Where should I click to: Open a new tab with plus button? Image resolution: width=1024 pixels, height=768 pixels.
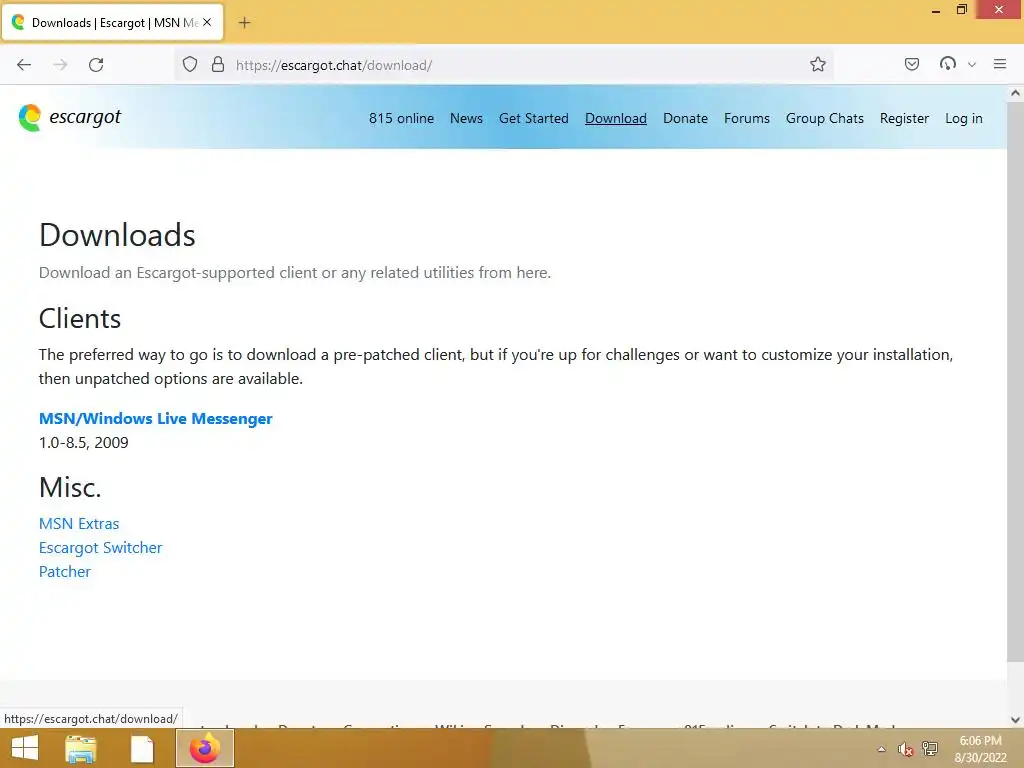244,23
